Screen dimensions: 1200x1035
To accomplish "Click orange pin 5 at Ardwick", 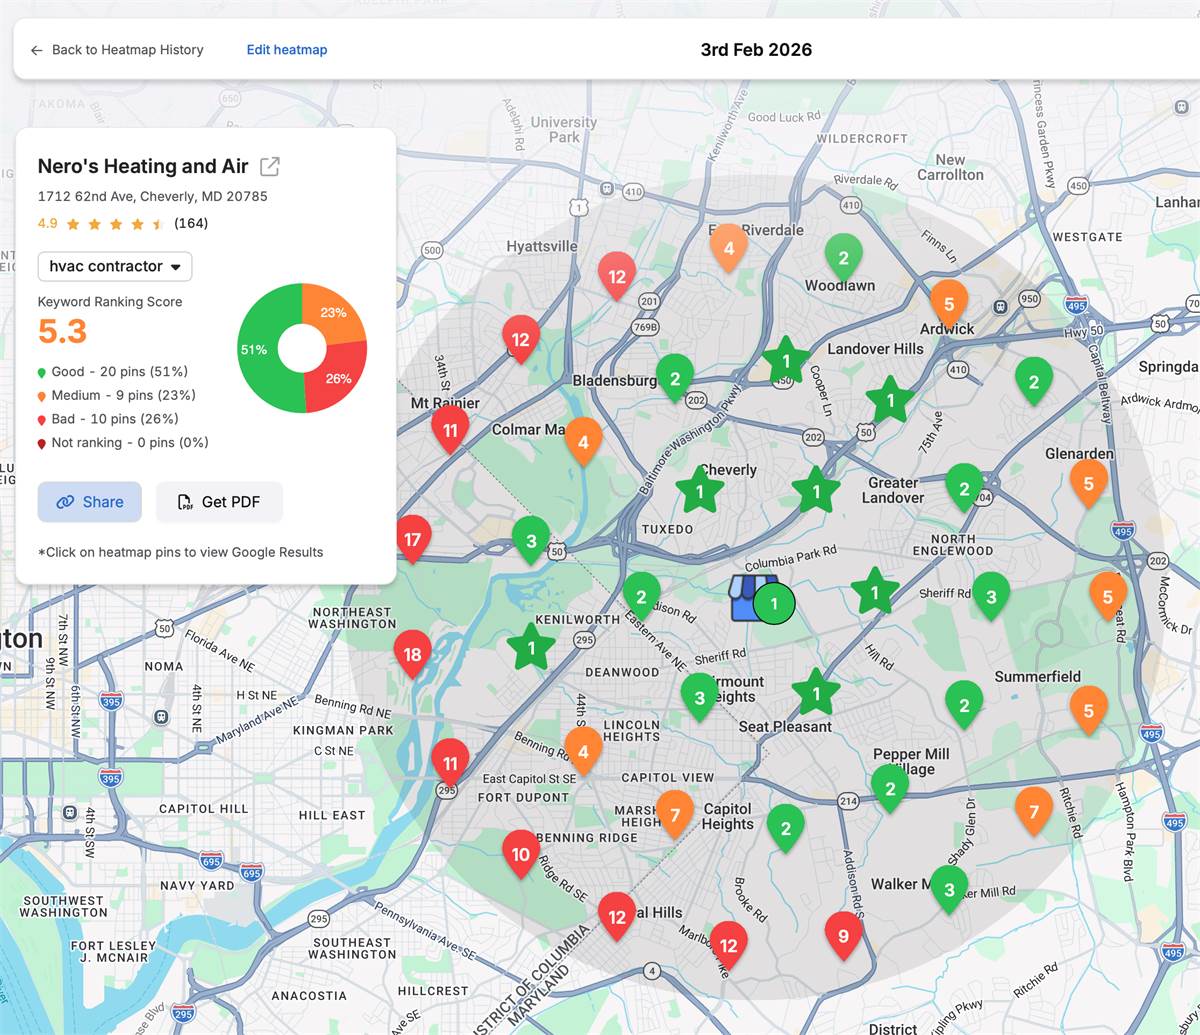I will coord(949,305).
